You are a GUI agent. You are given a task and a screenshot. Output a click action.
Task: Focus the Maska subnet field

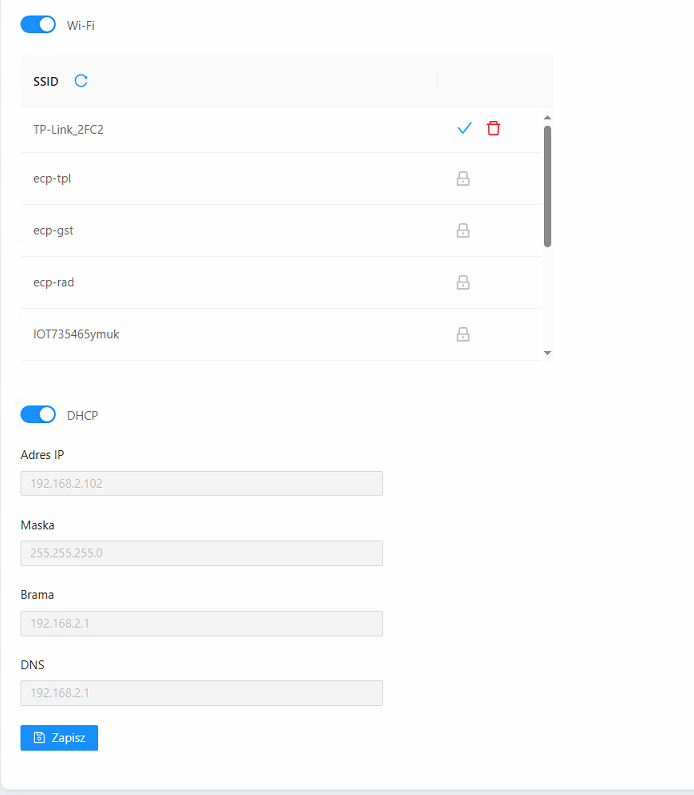pos(201,554)
